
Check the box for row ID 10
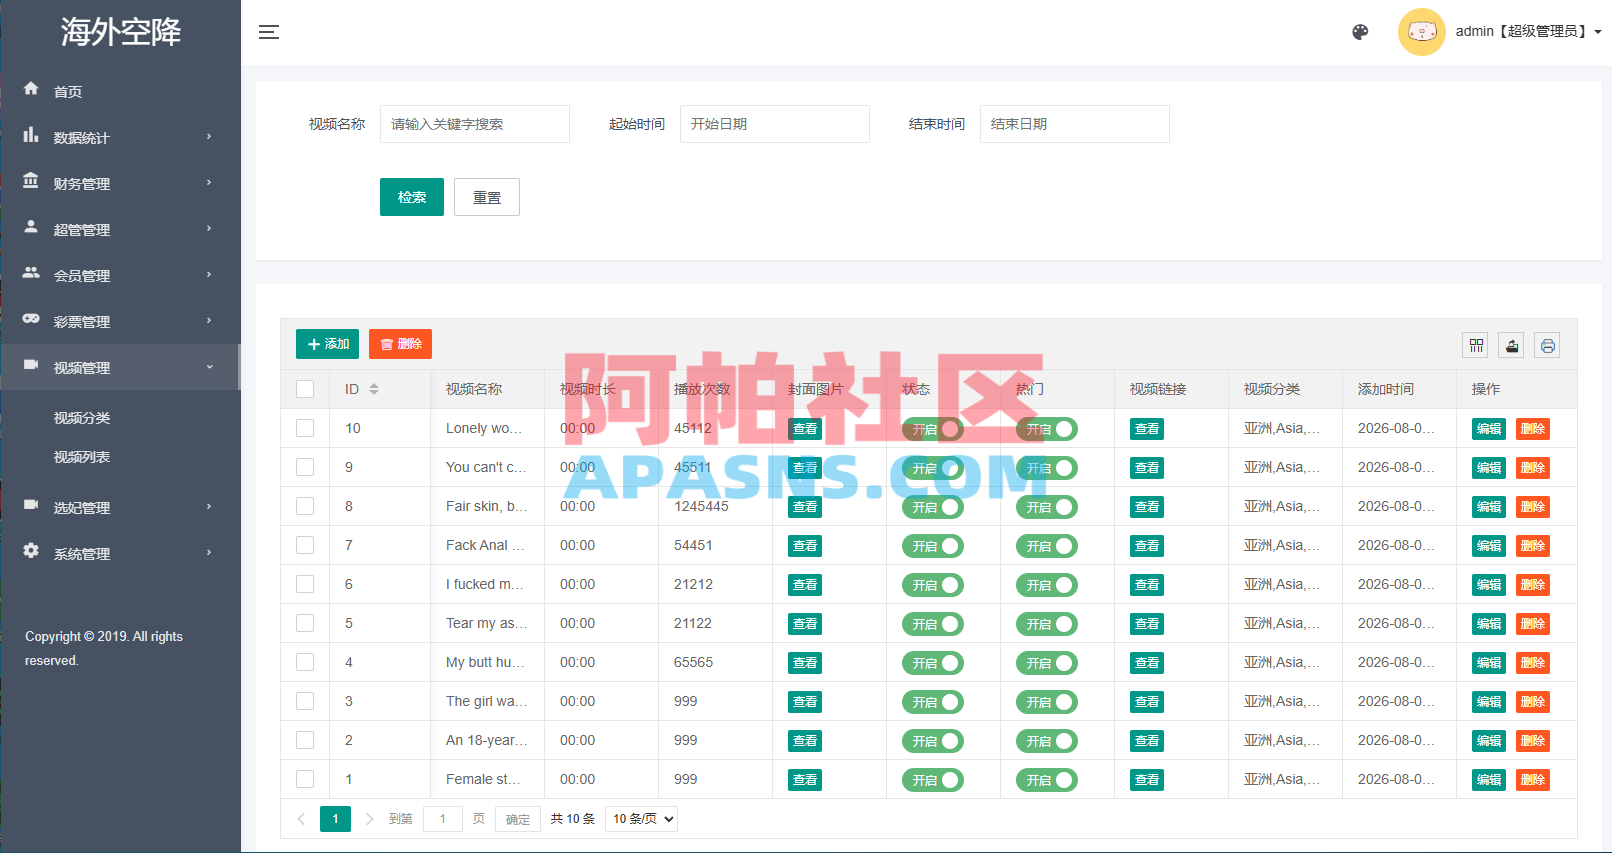coord(305,428)
